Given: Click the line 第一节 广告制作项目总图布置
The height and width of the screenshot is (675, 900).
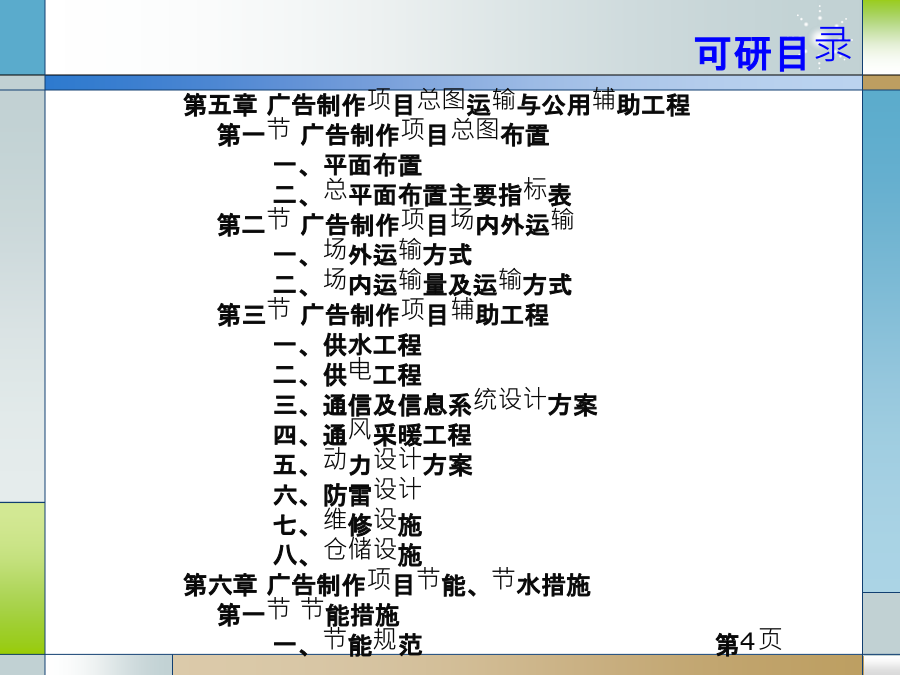Looking at the screenshot, I should (383, 133).
